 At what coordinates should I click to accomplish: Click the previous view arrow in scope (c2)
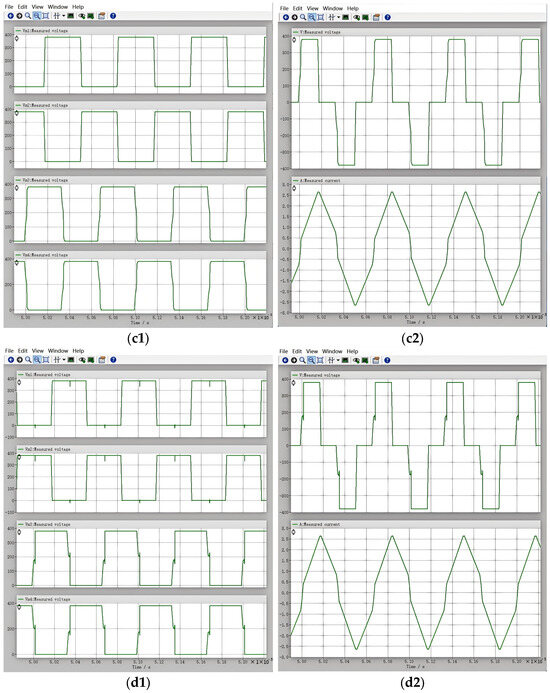click(286, 17)
